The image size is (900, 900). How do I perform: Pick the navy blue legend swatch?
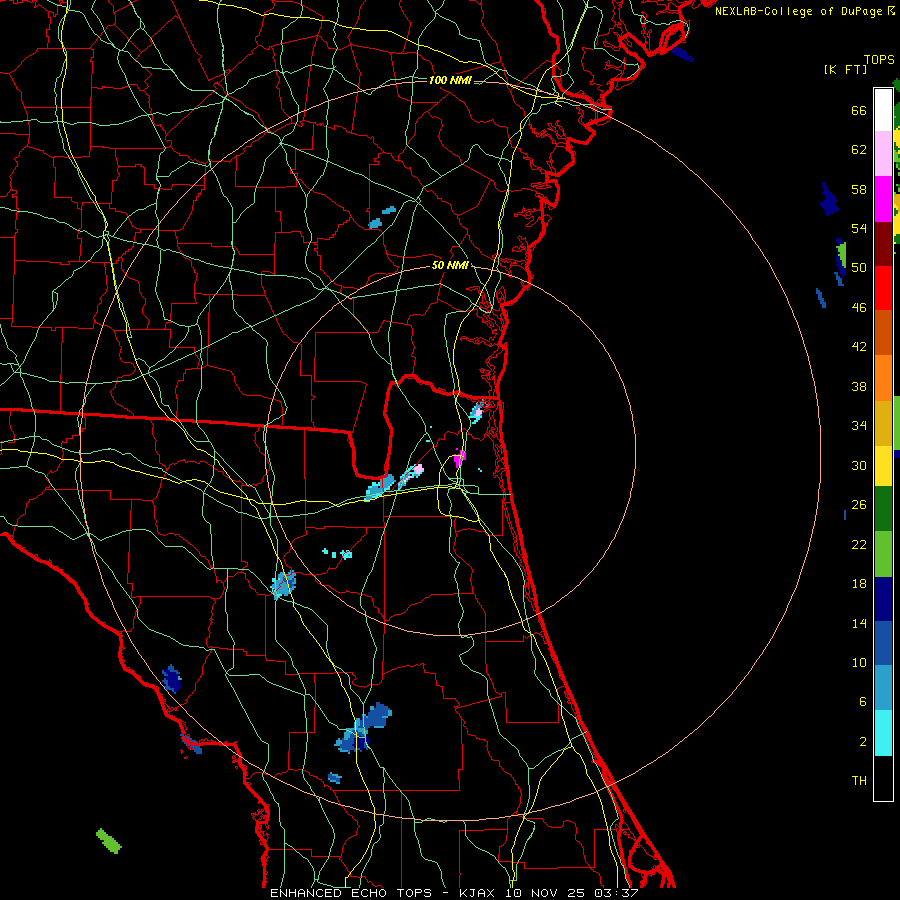[883, 599]
